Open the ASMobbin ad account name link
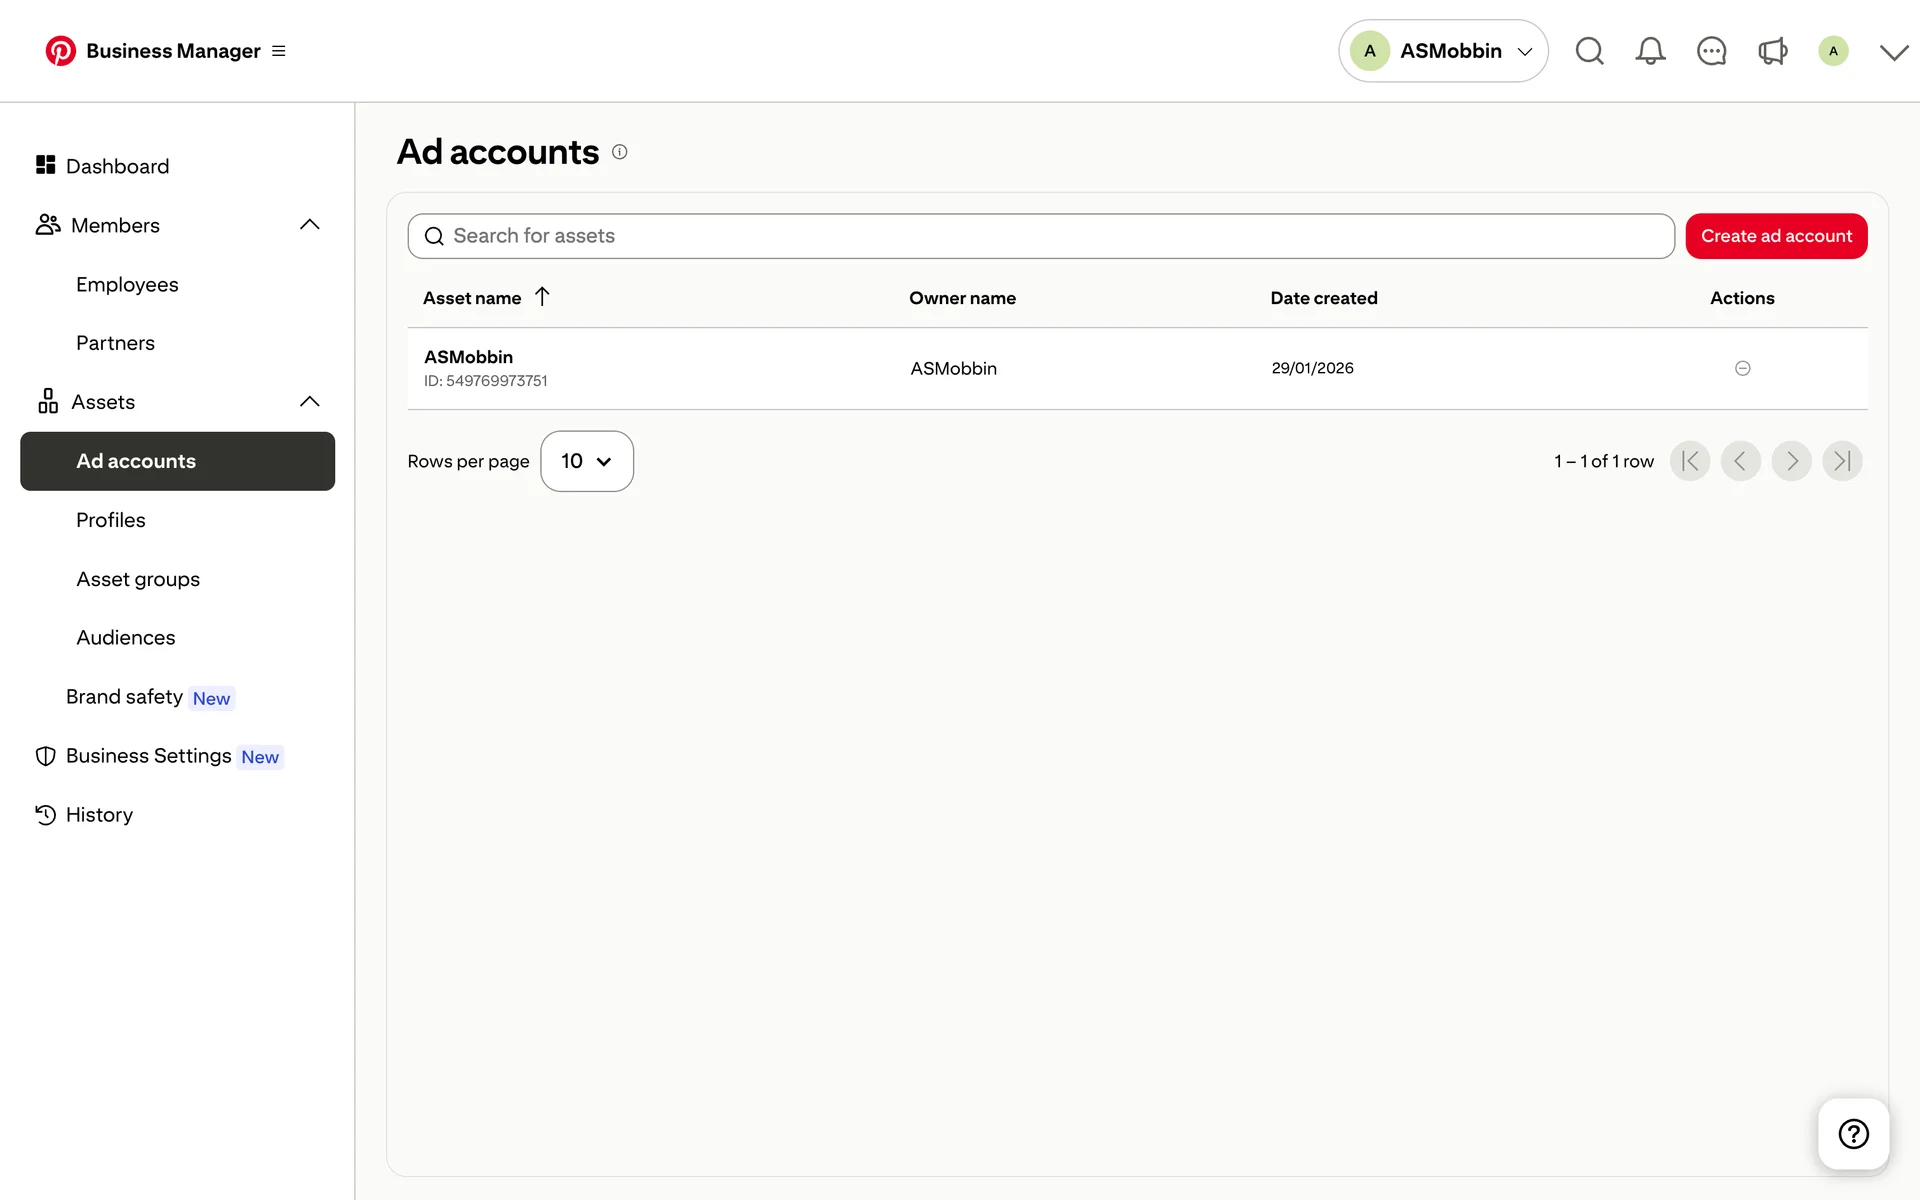 [468, 357]
